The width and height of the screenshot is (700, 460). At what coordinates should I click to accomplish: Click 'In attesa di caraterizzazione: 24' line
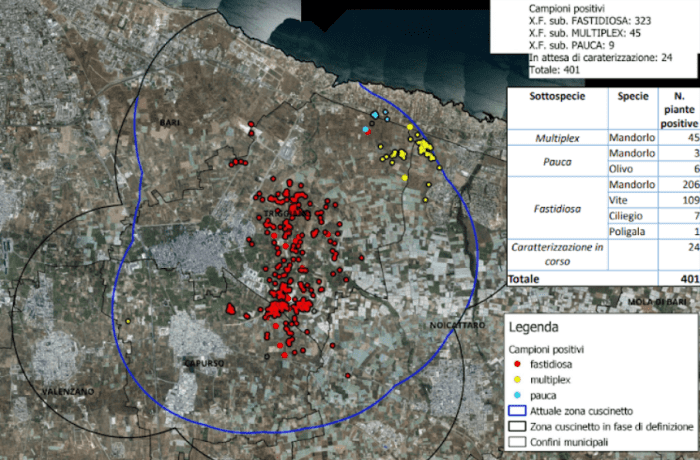click(600, 58)
